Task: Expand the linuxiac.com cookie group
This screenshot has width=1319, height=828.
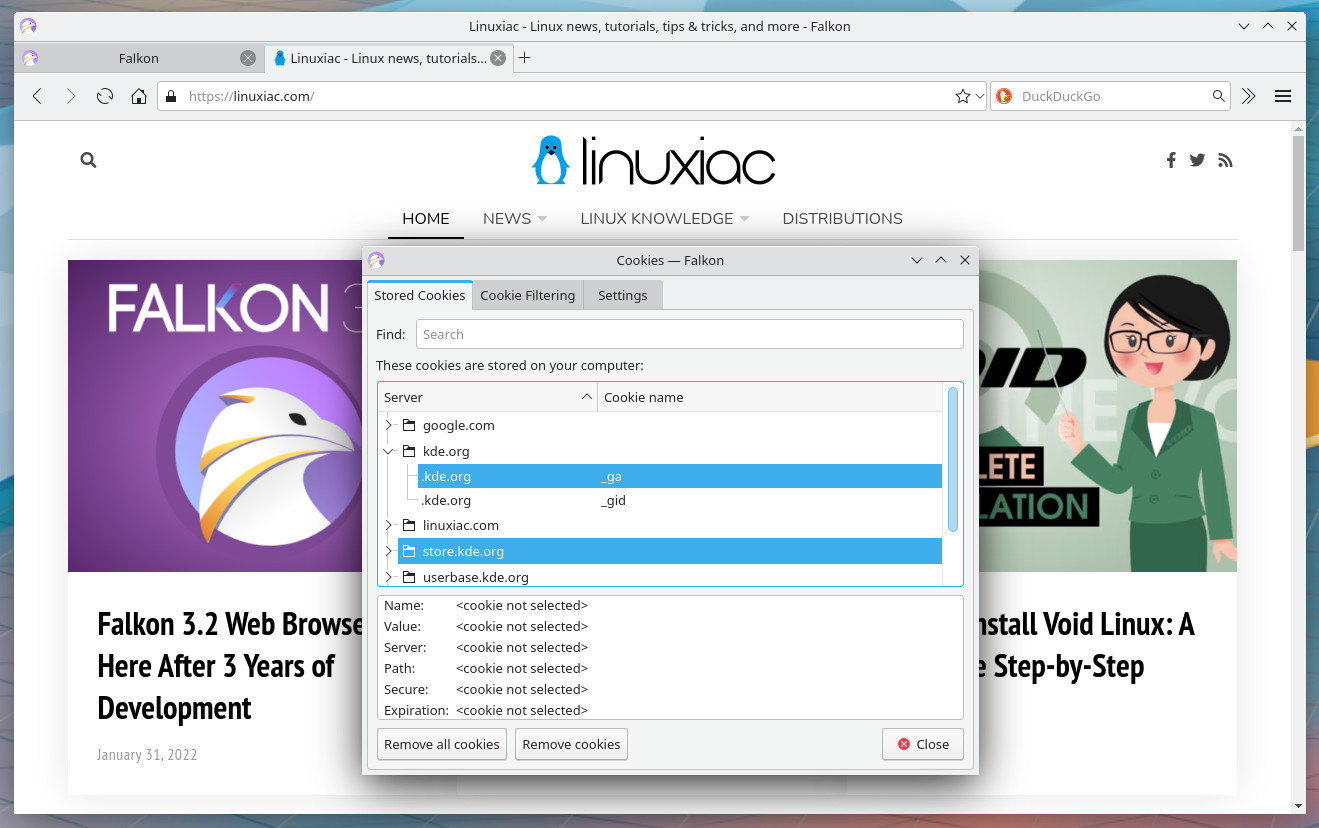Action: point(389,525)
